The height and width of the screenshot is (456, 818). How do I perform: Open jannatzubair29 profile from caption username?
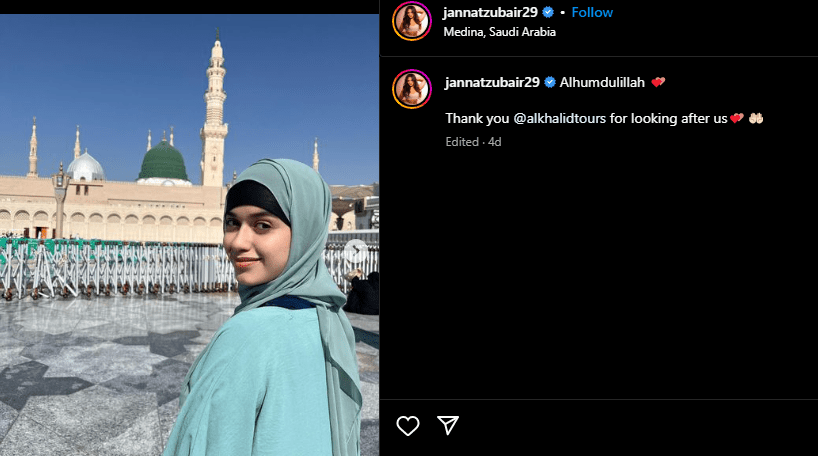coord(492,82)
